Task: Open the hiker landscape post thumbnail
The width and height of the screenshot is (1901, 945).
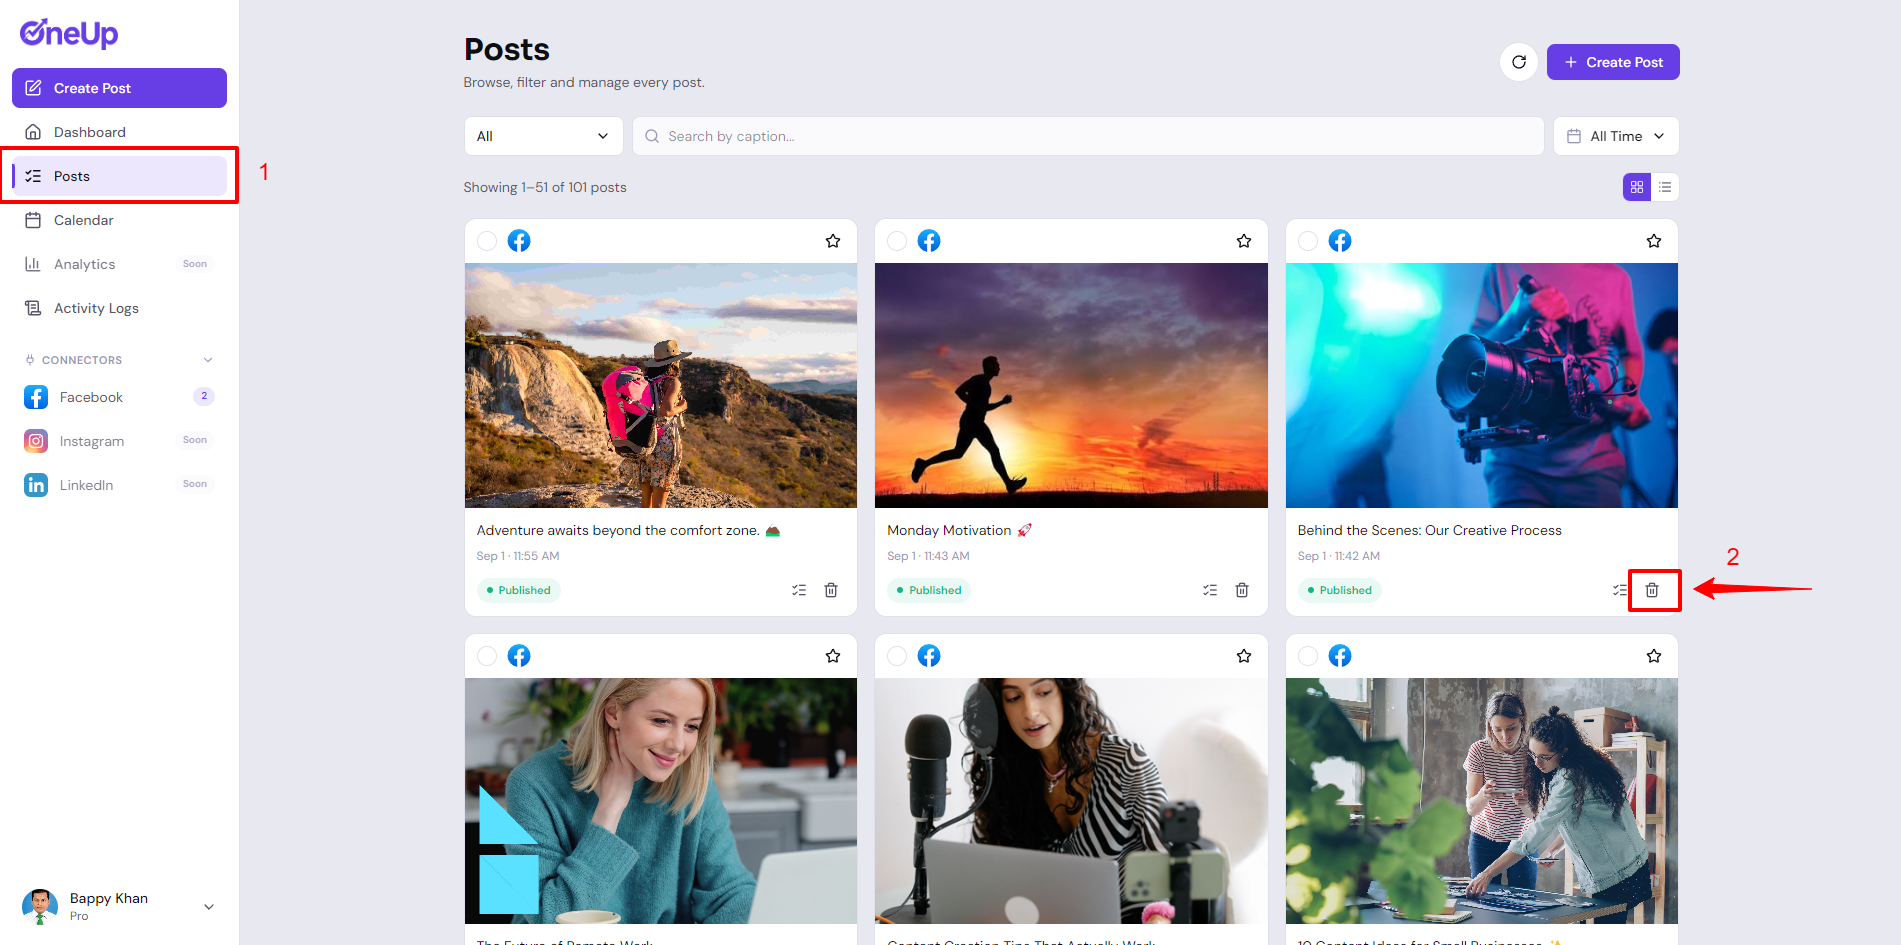Action: coord(661,385)
